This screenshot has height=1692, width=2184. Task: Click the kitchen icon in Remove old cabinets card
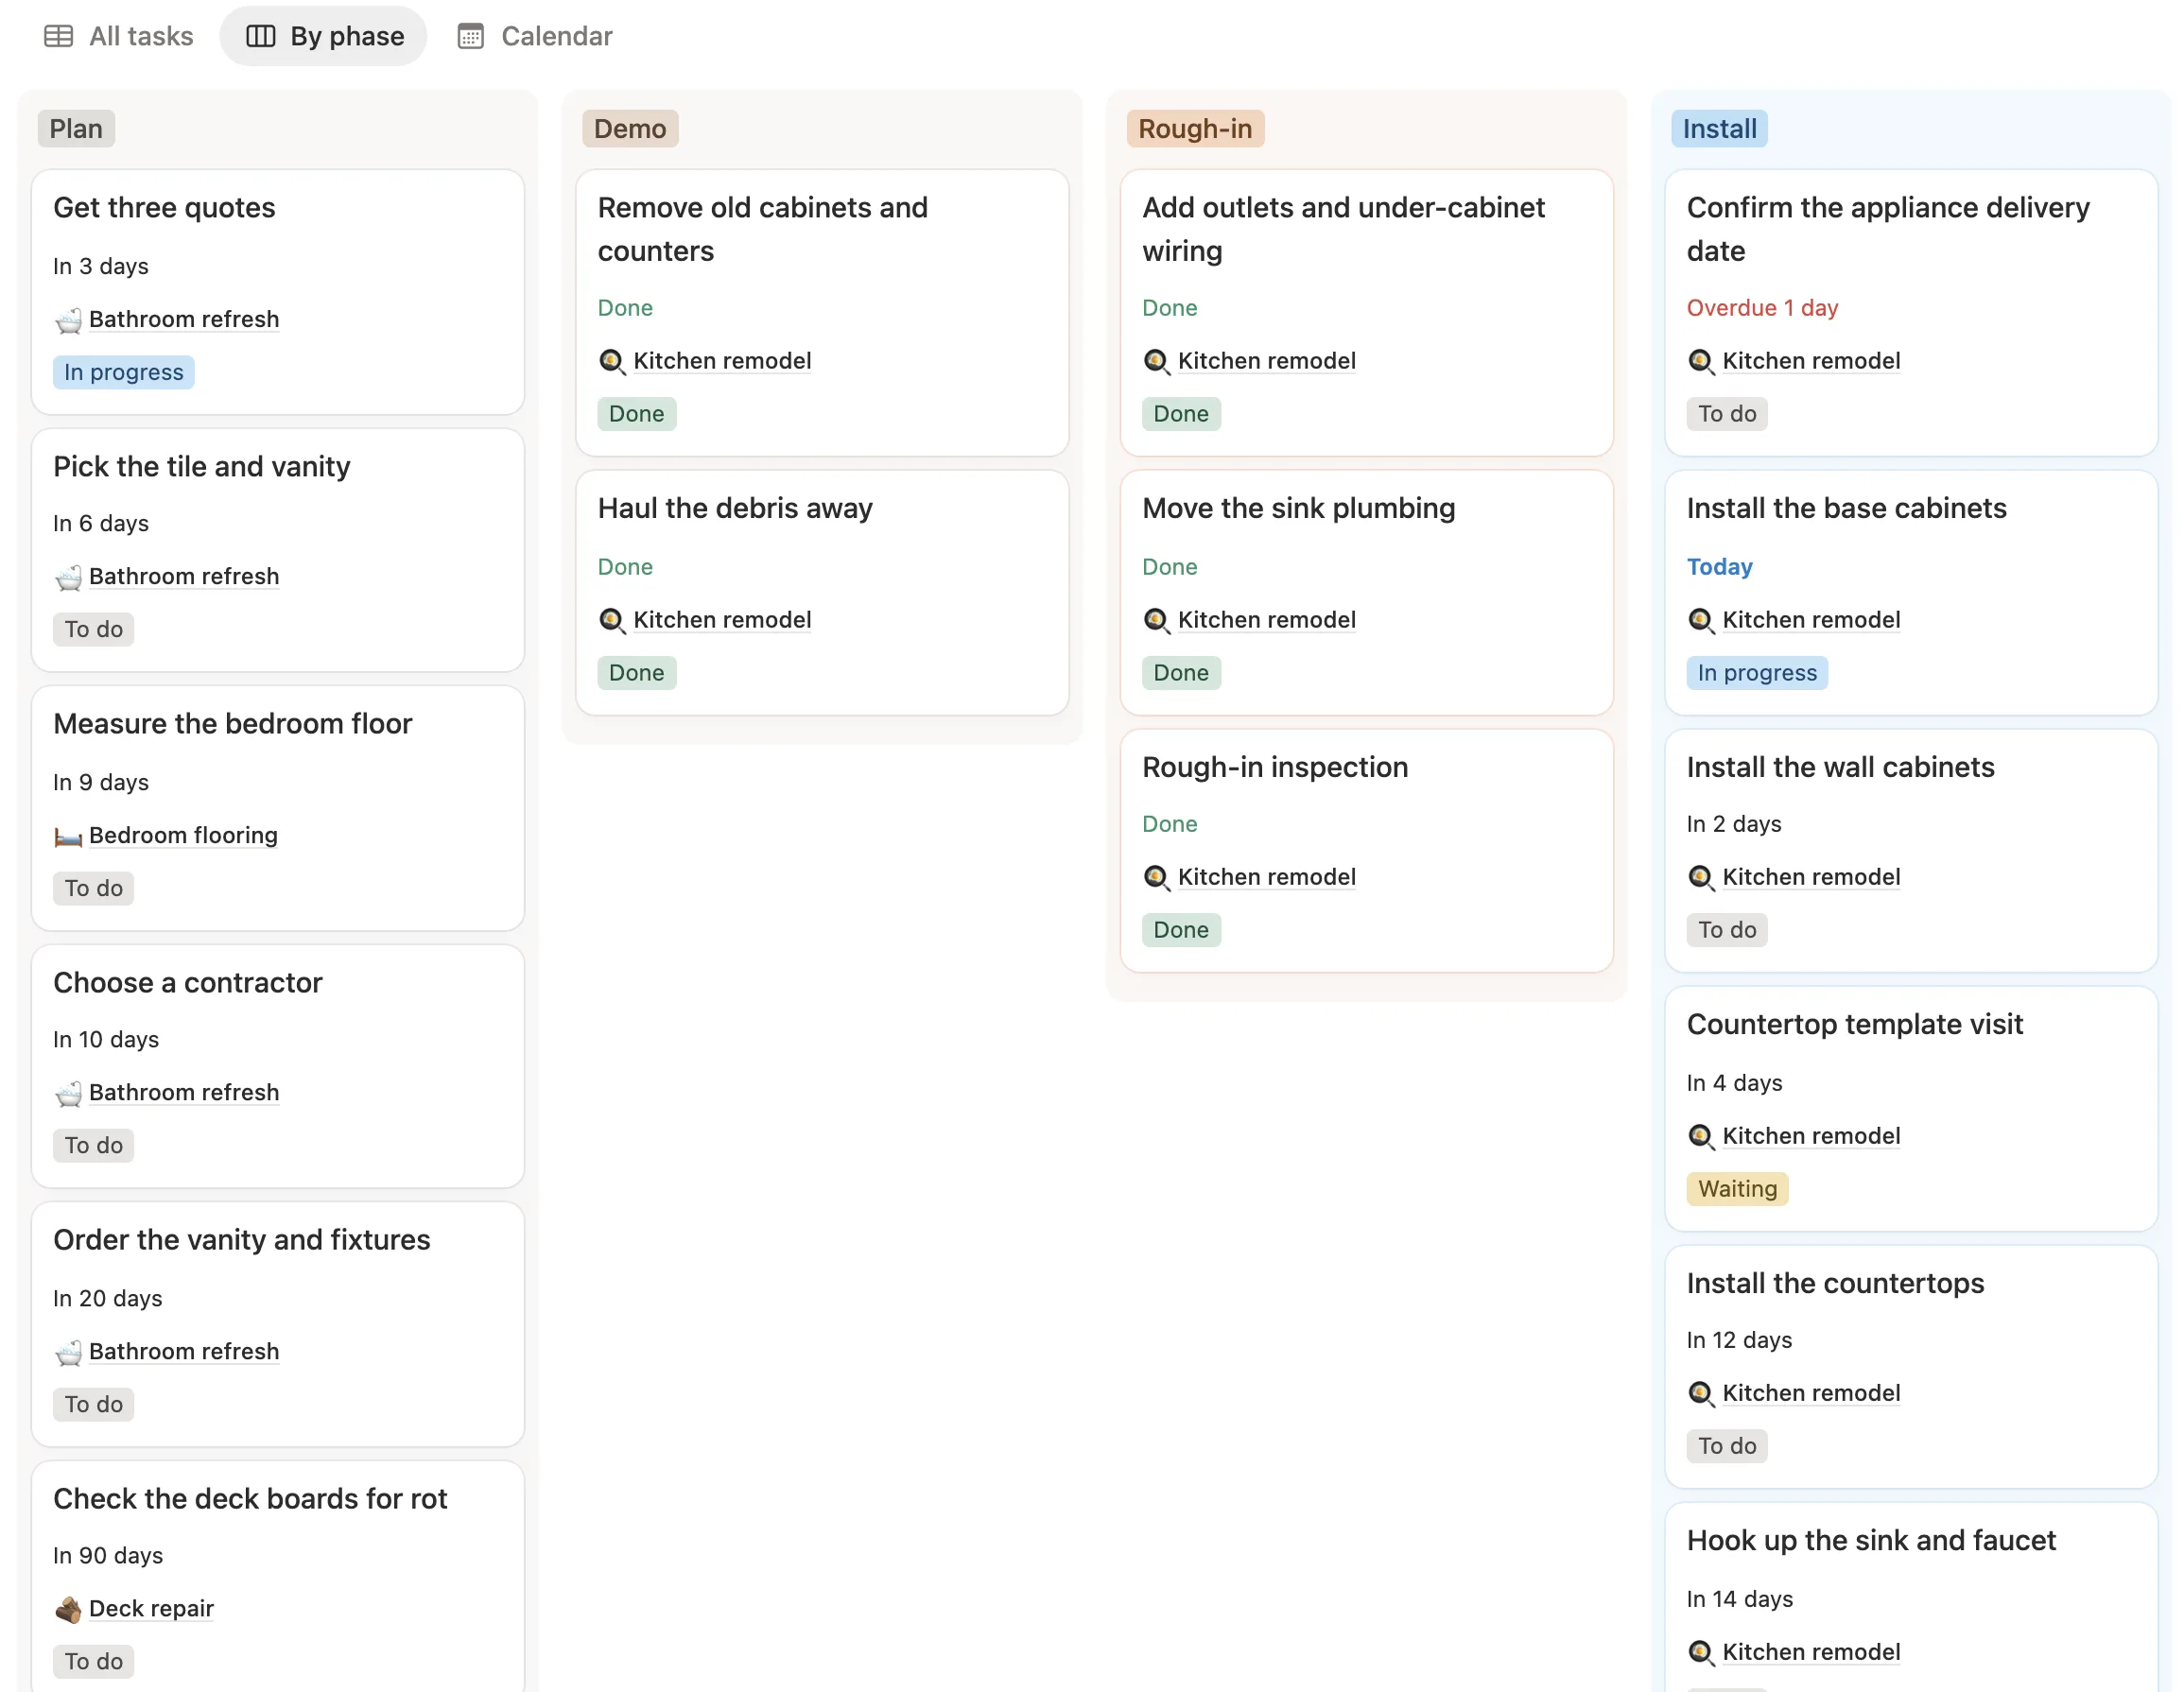(612, 361)
